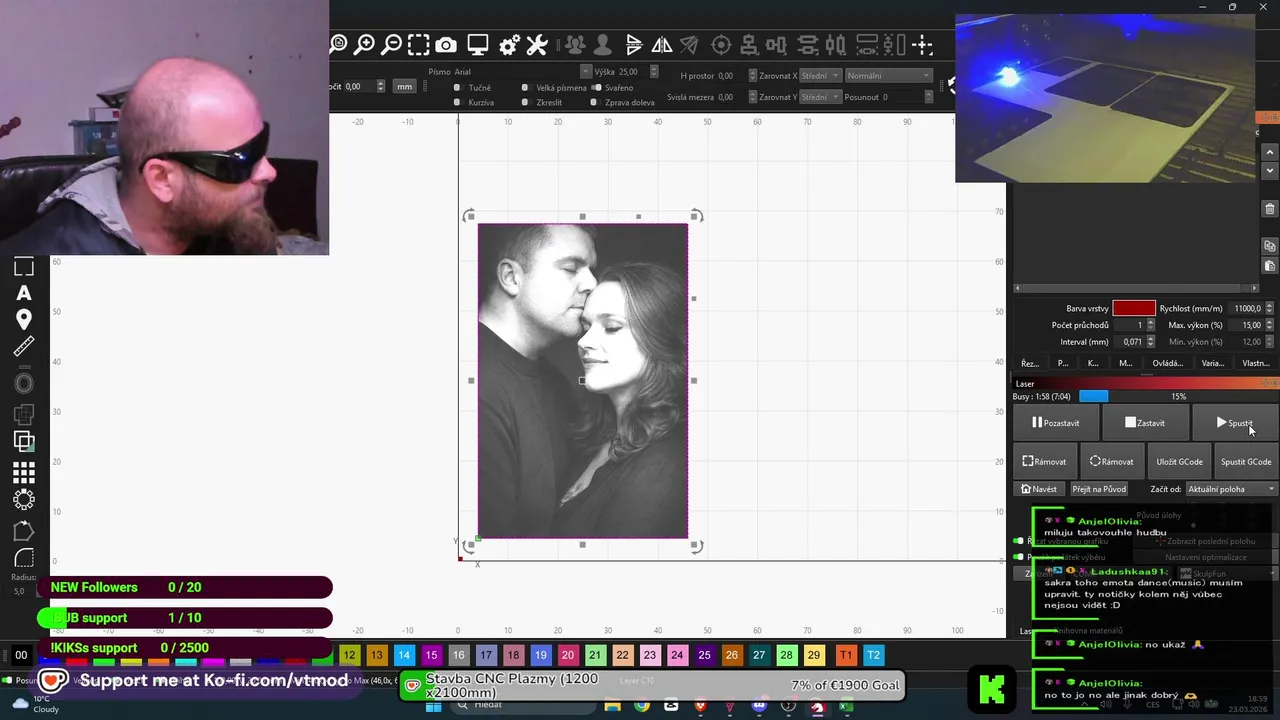1280x720 pixels.
Task: Adjust the Max. výkon 15,00 spinner arrows
Action: click(x=1270, y=325)
